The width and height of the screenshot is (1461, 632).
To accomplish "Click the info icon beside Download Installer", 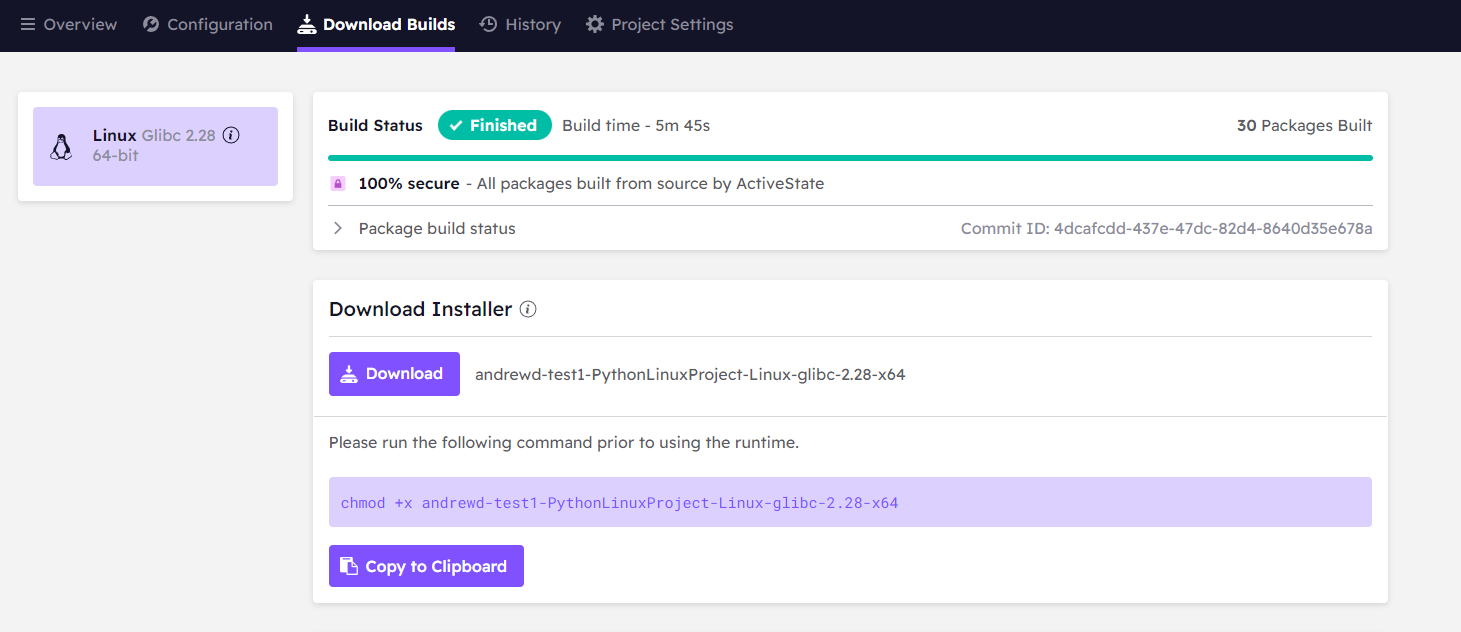I will (x=528, y=309).
